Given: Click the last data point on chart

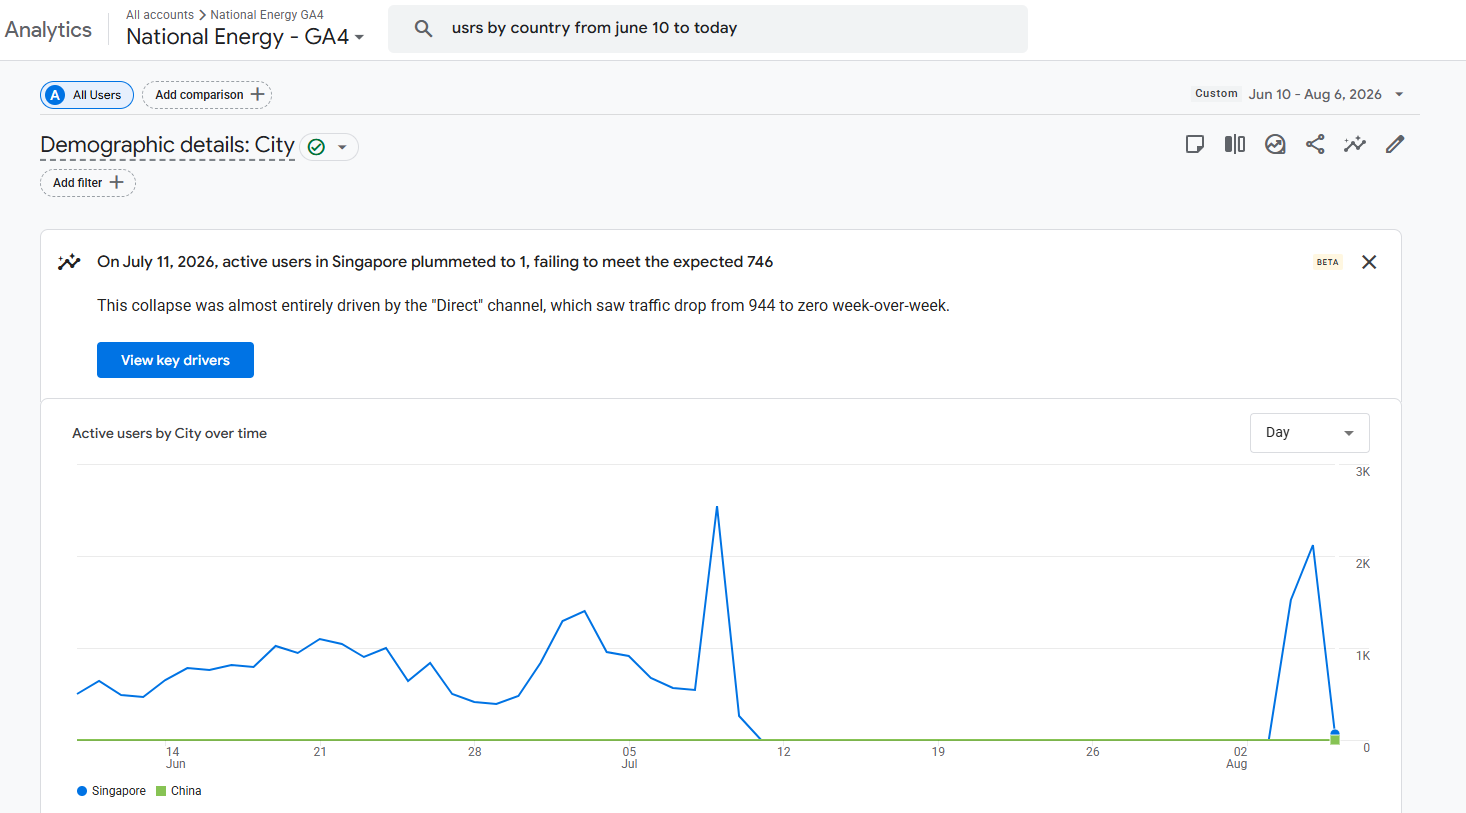Looking at the screenshot, I should pos(1335,735).
